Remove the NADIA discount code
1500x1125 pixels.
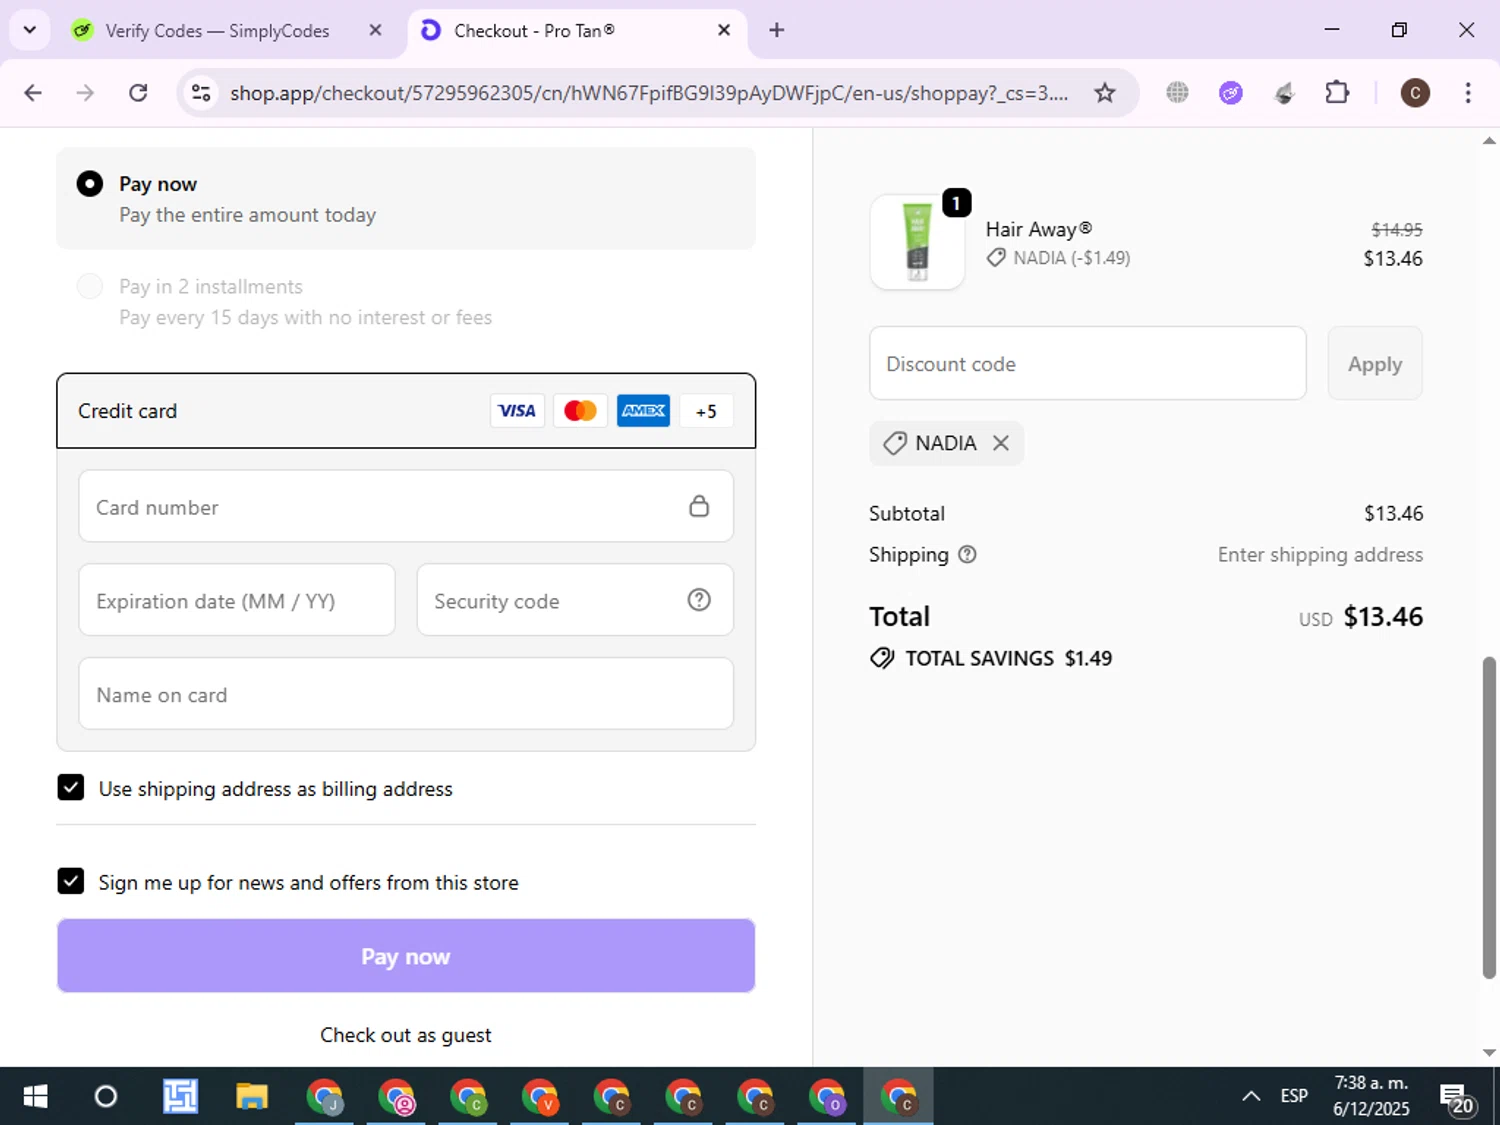(x=1001, y=443)
